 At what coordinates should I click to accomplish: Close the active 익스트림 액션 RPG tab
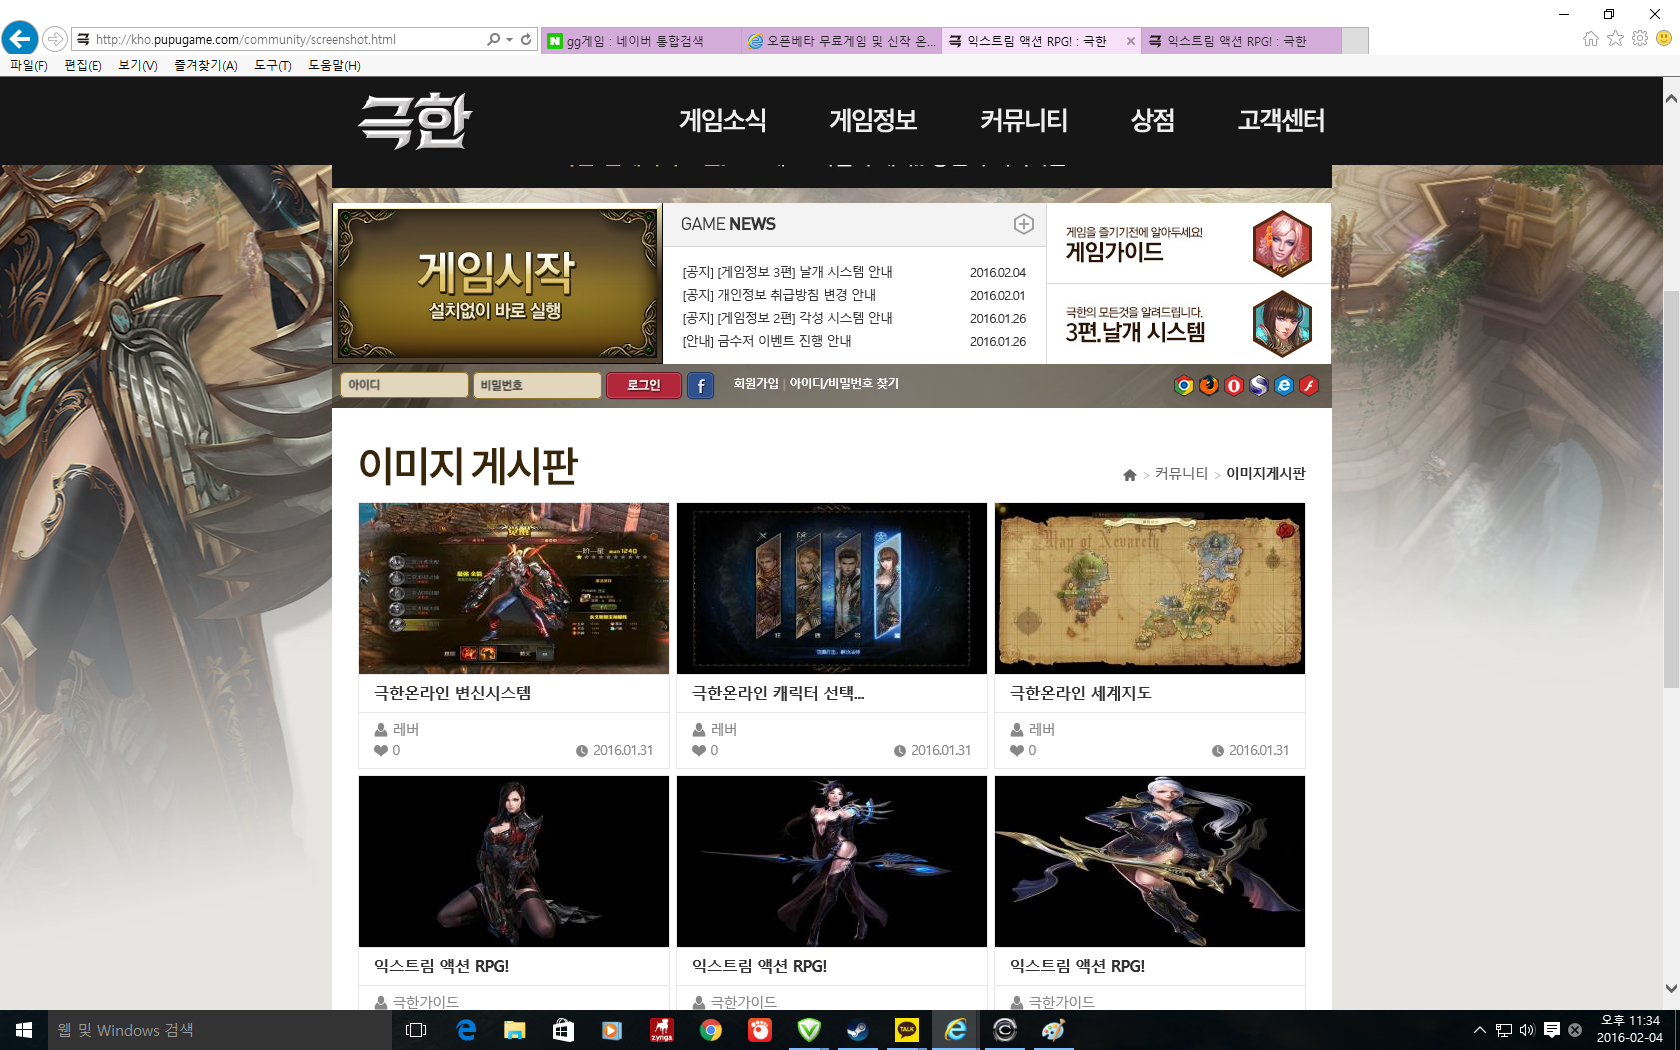point(1130,41)
